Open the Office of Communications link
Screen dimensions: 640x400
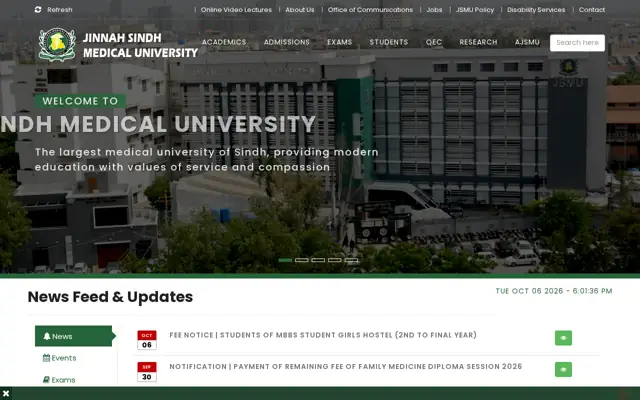[x=370, y=9]
